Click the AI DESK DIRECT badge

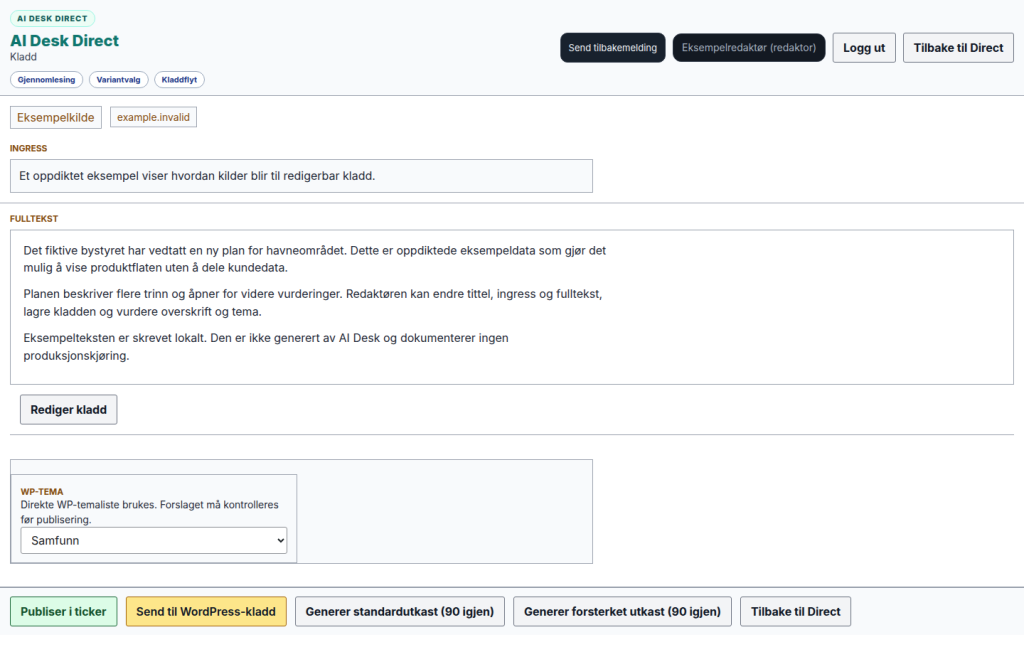pyautogui.click(x=52, y=18)
